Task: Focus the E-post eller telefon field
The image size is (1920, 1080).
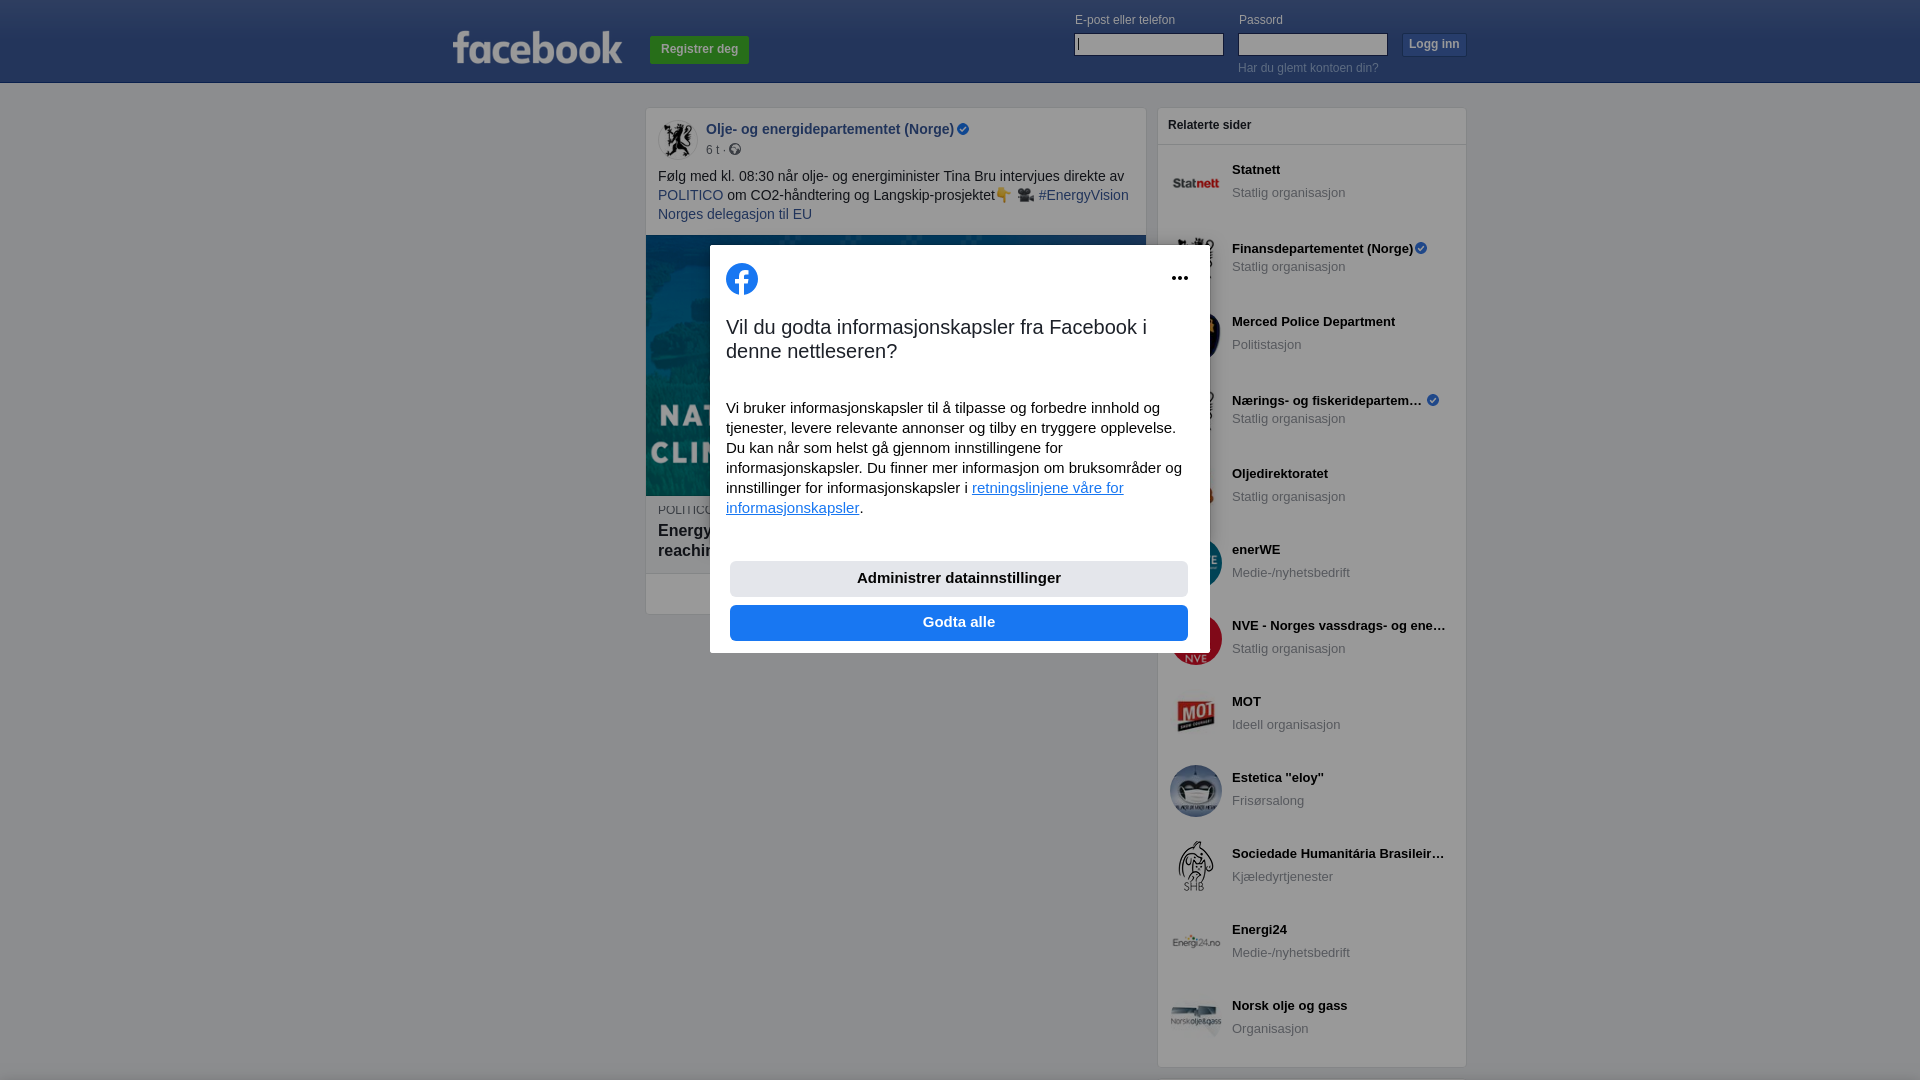Action: [1149, 44]
